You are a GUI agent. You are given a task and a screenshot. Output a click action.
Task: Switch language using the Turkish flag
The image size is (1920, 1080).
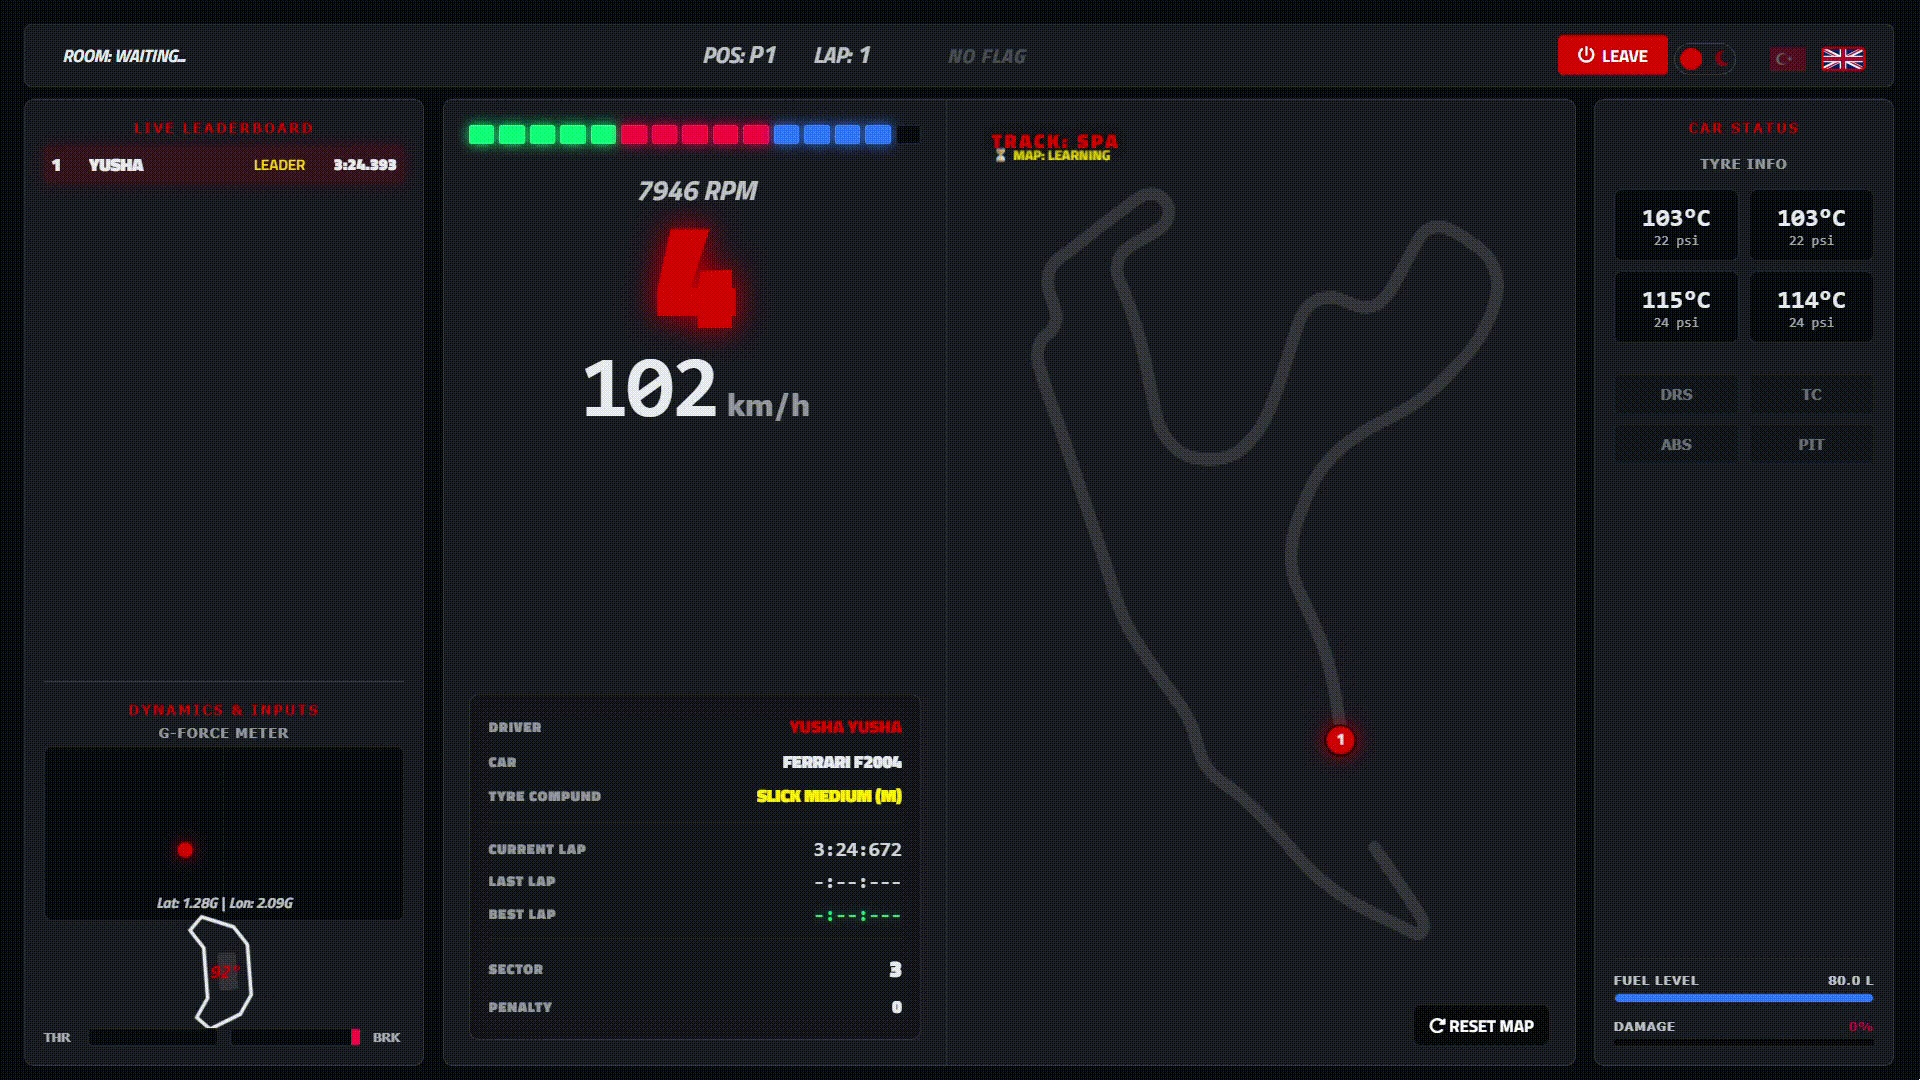coord(1786,59)
